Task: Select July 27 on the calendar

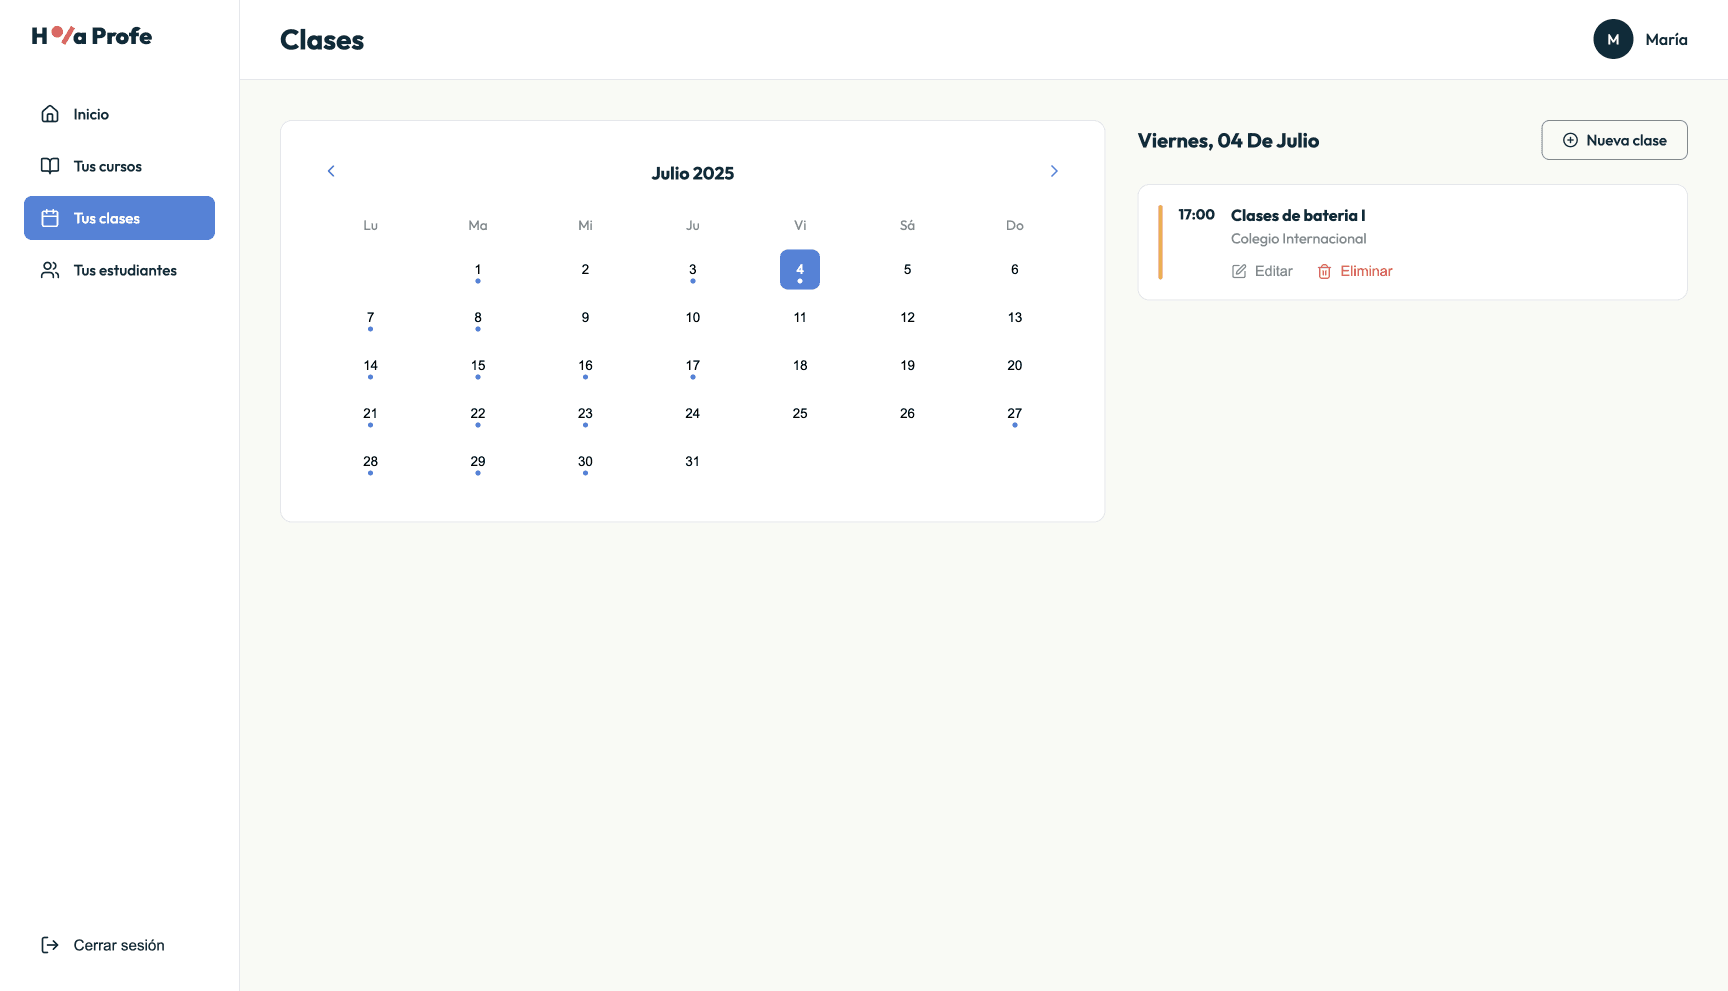Action: pos(1014,413)
